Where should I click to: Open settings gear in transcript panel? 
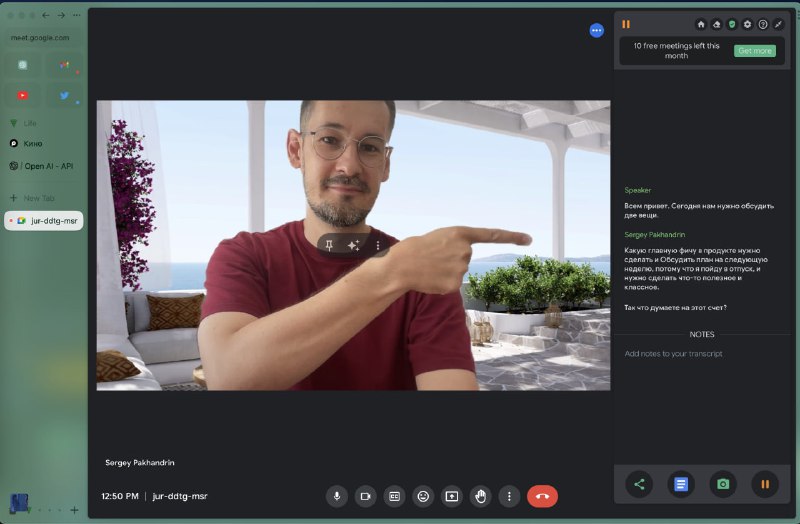click(747, 24)
